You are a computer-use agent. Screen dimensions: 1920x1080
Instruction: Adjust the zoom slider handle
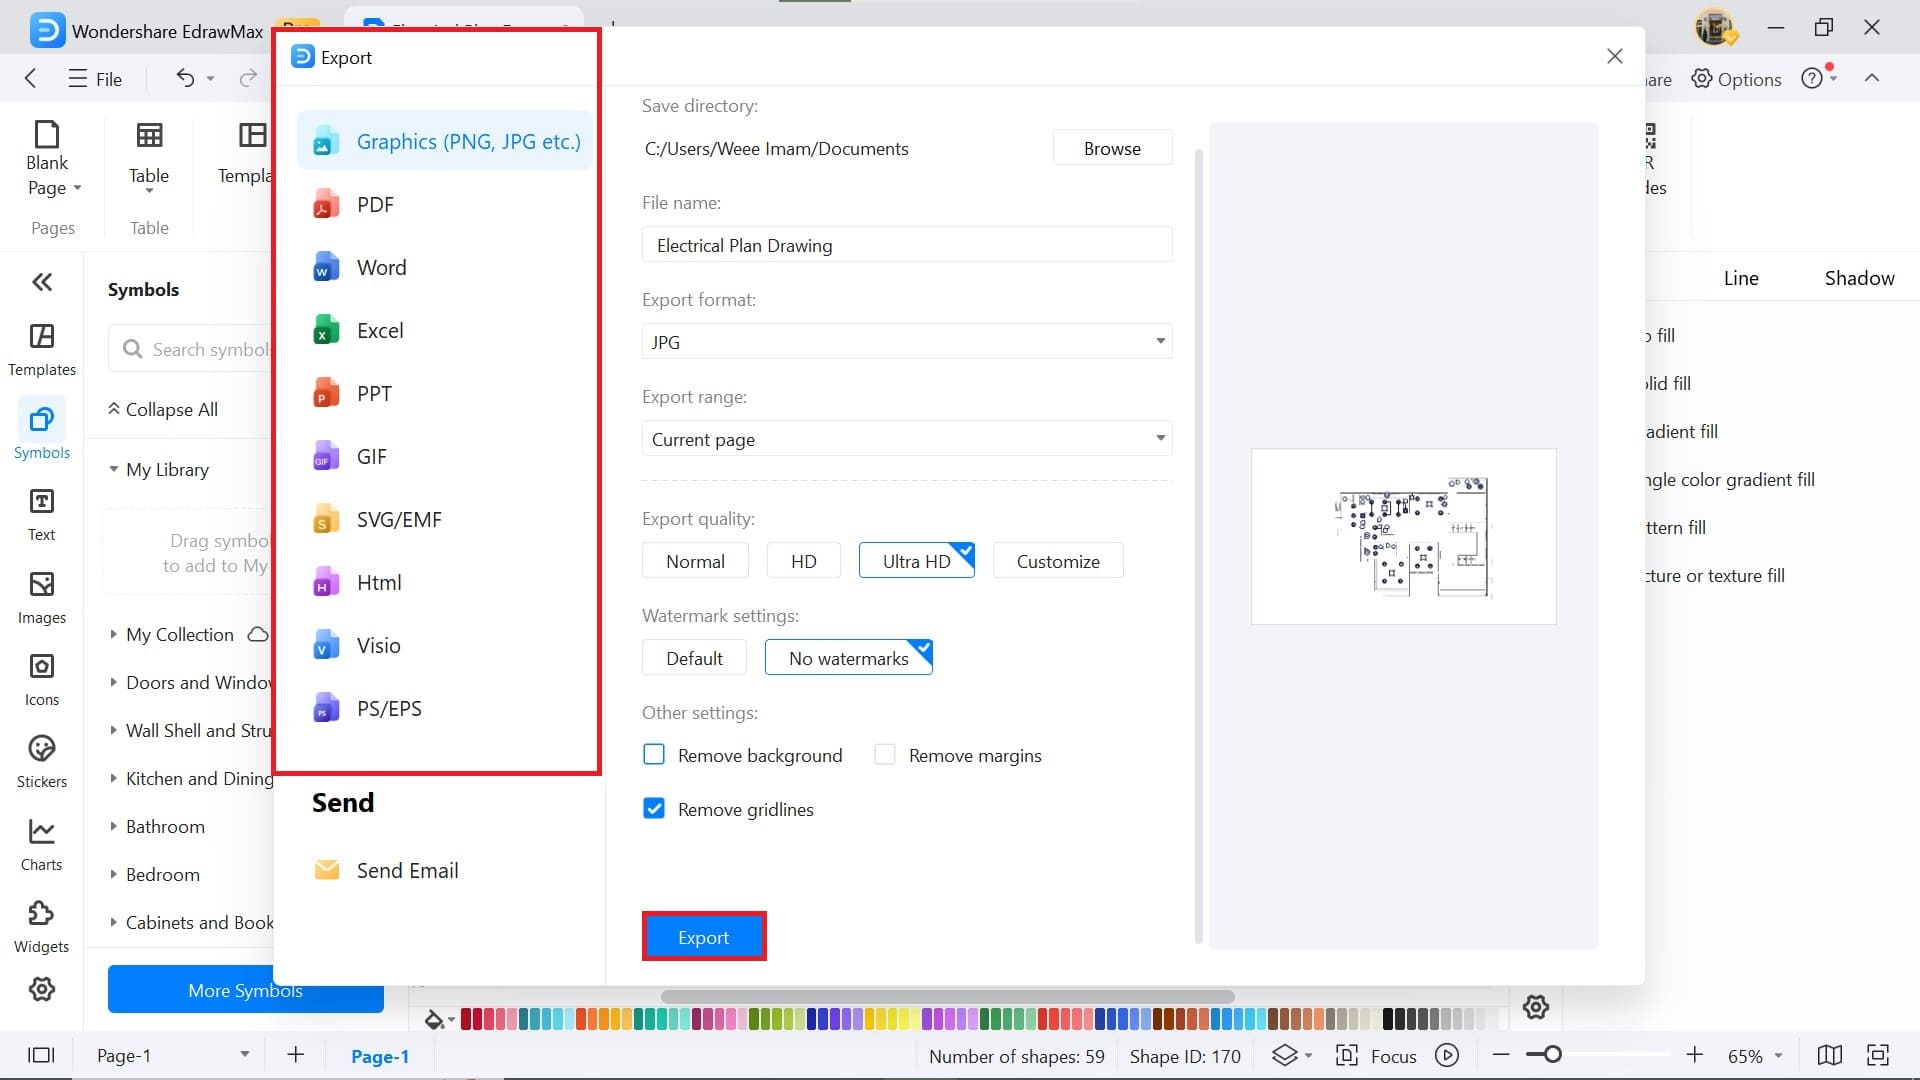pos(1553,1055)
